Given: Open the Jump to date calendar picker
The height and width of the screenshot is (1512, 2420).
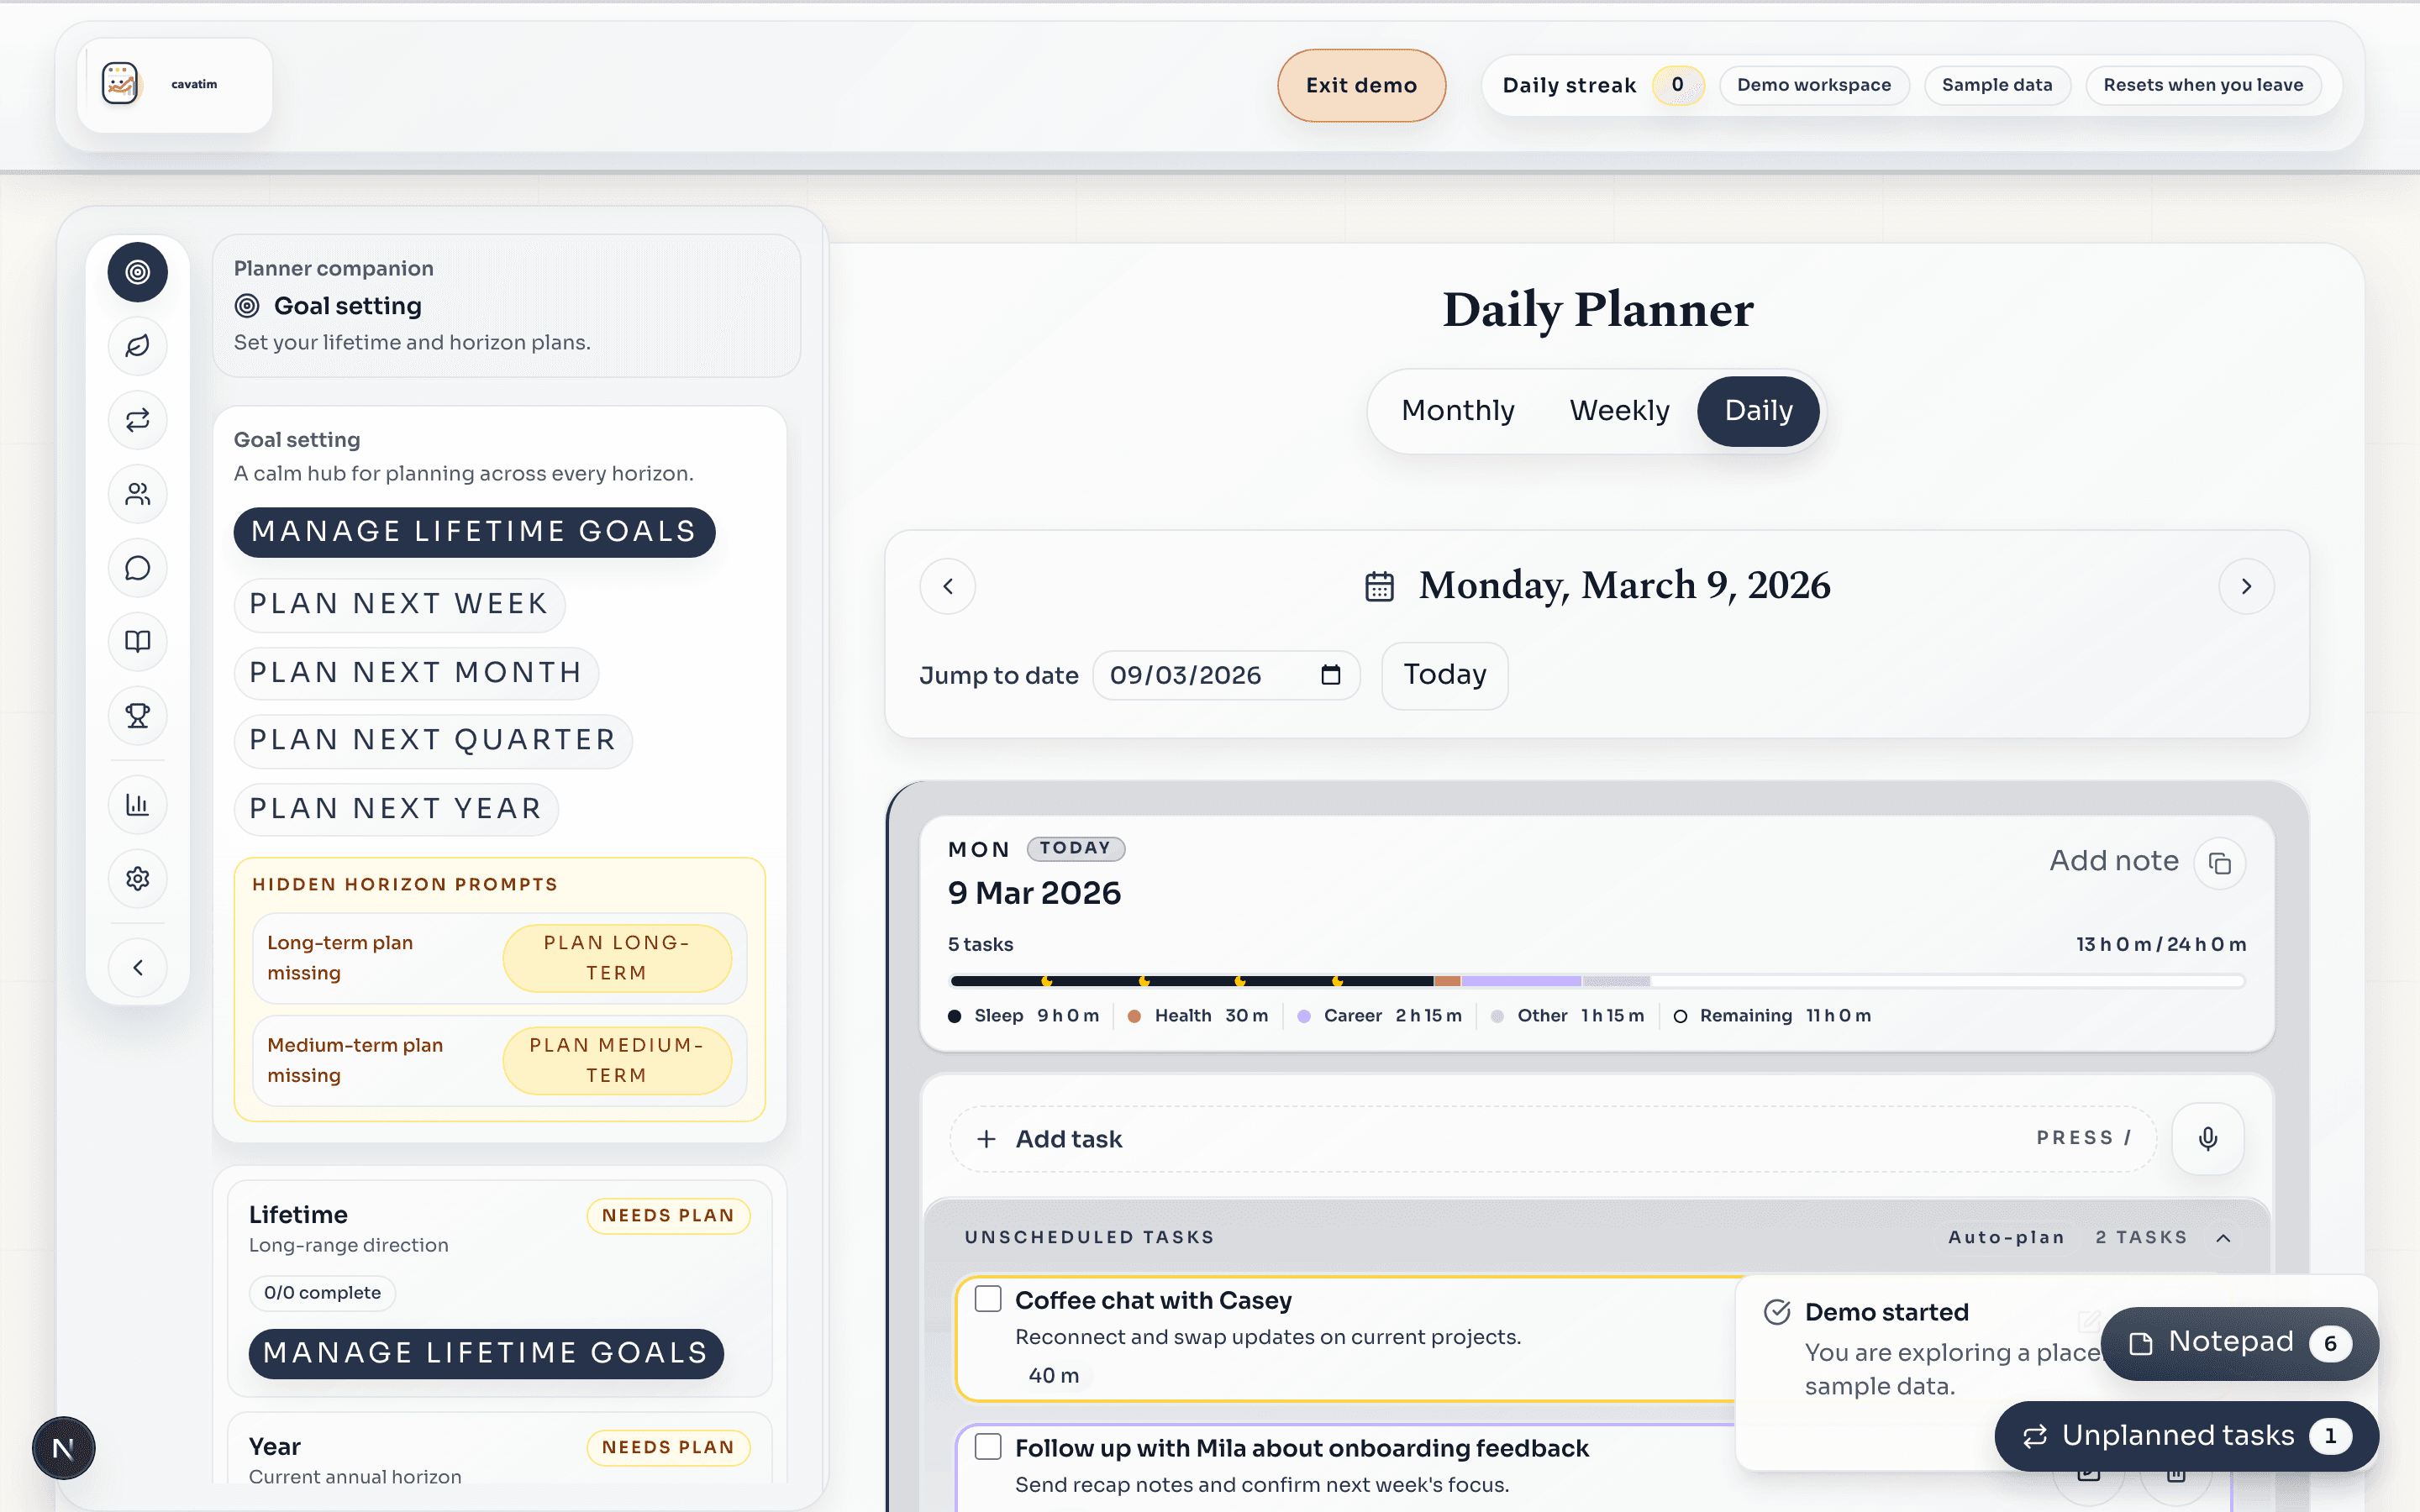Looking at the screenshot, I should (x=1330, y=675).
